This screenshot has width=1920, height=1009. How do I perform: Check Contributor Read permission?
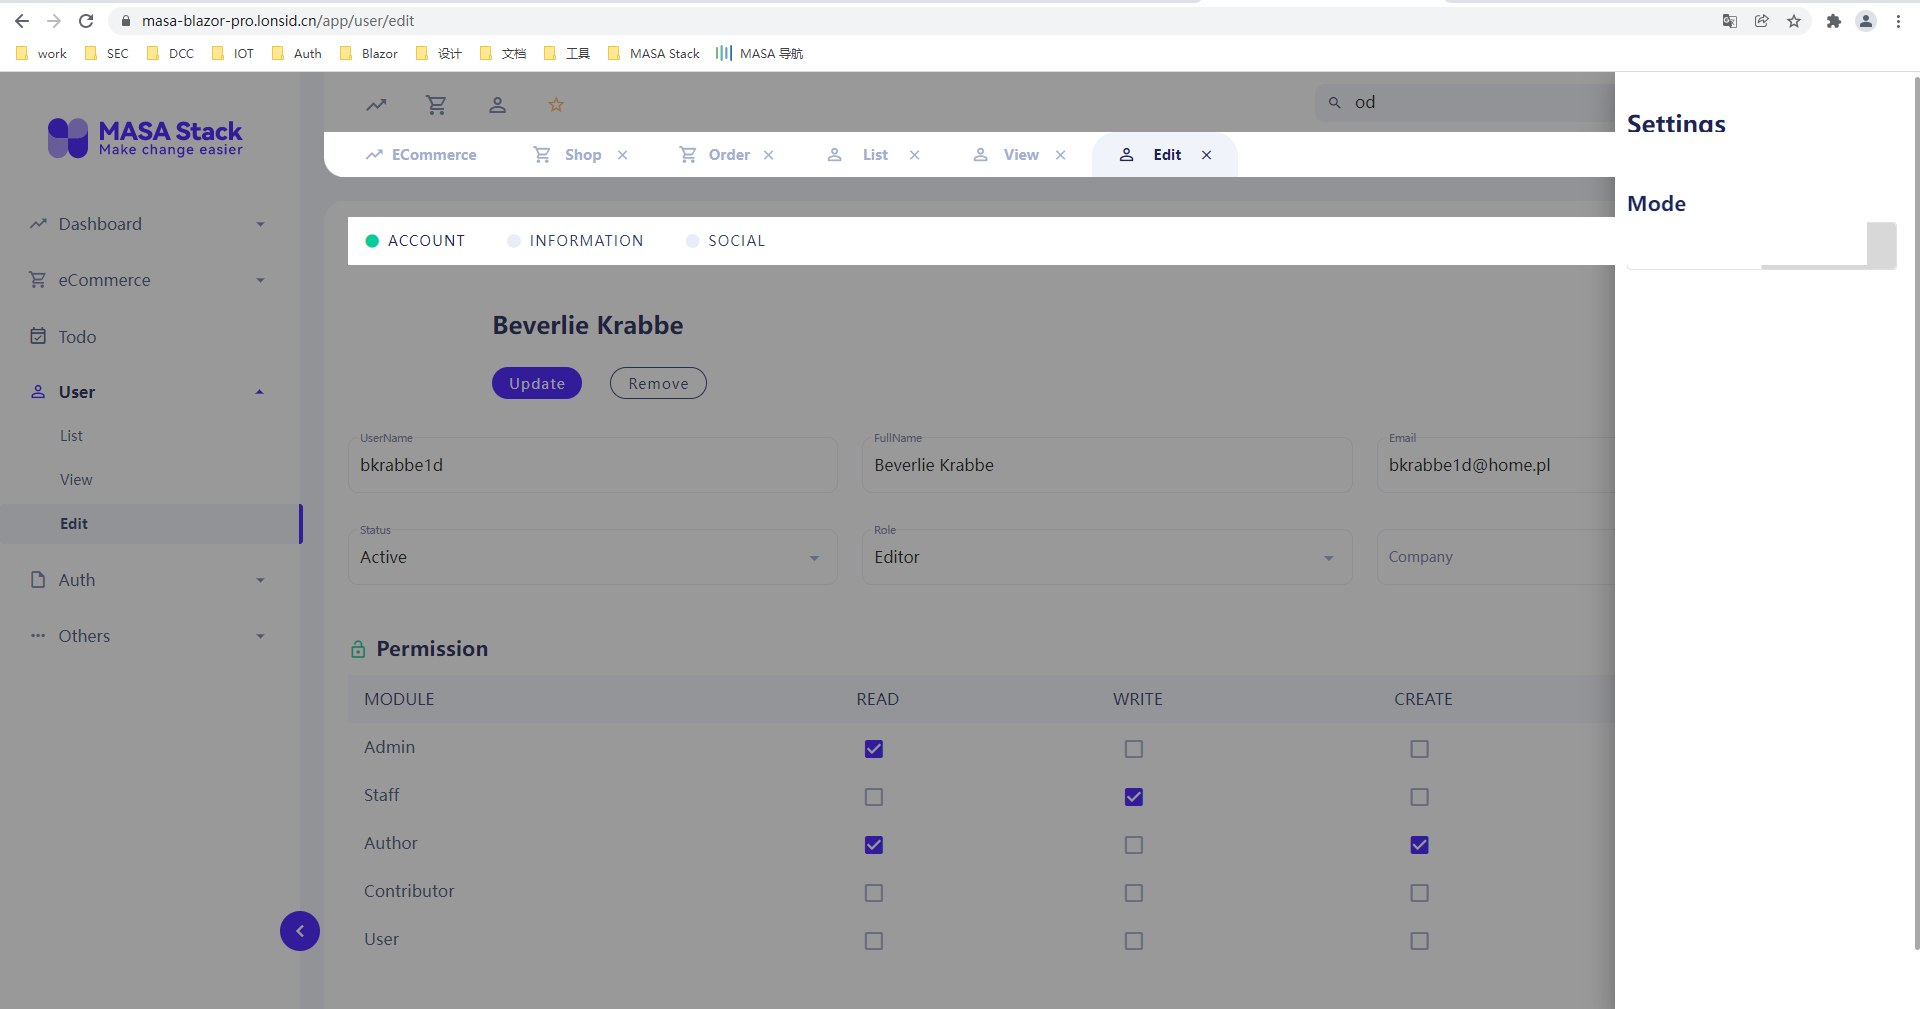[x=873, y=893]
